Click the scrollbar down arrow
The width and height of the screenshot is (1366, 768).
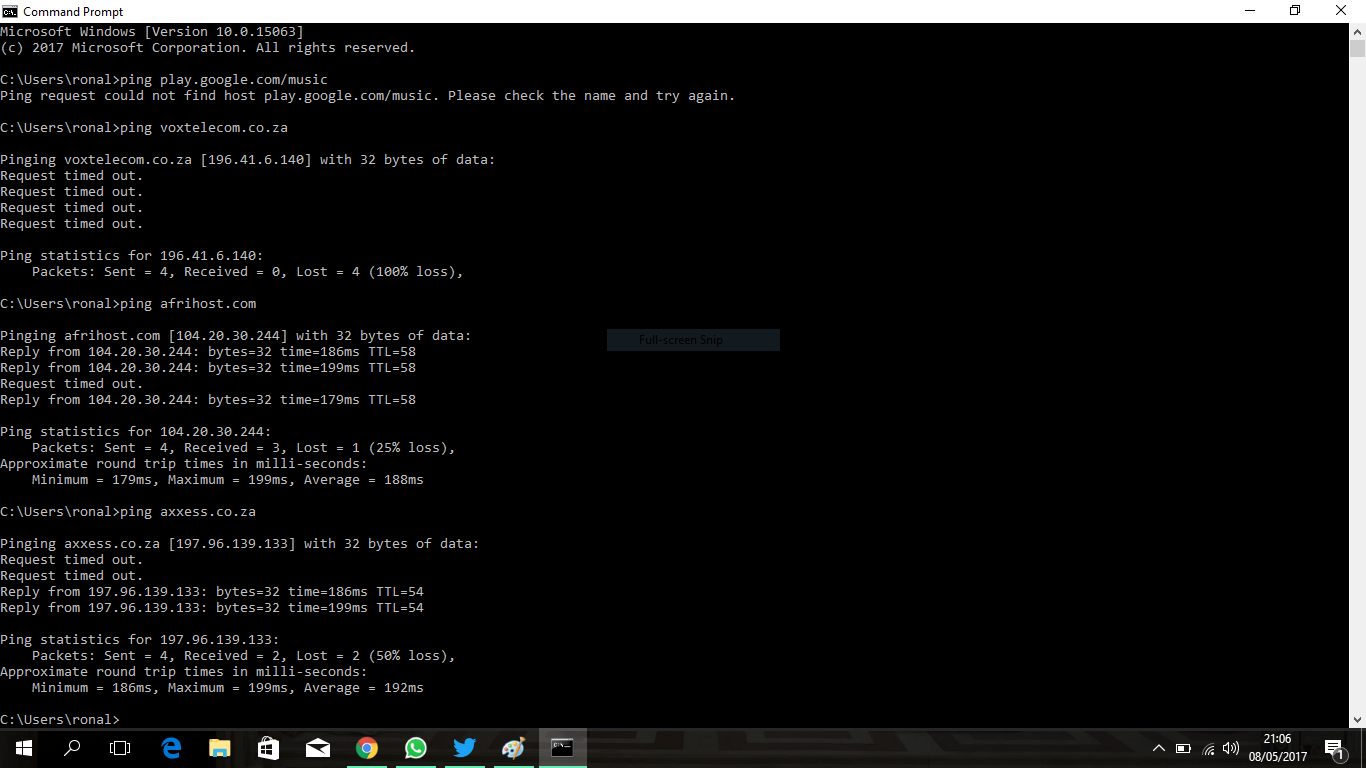1357,719
